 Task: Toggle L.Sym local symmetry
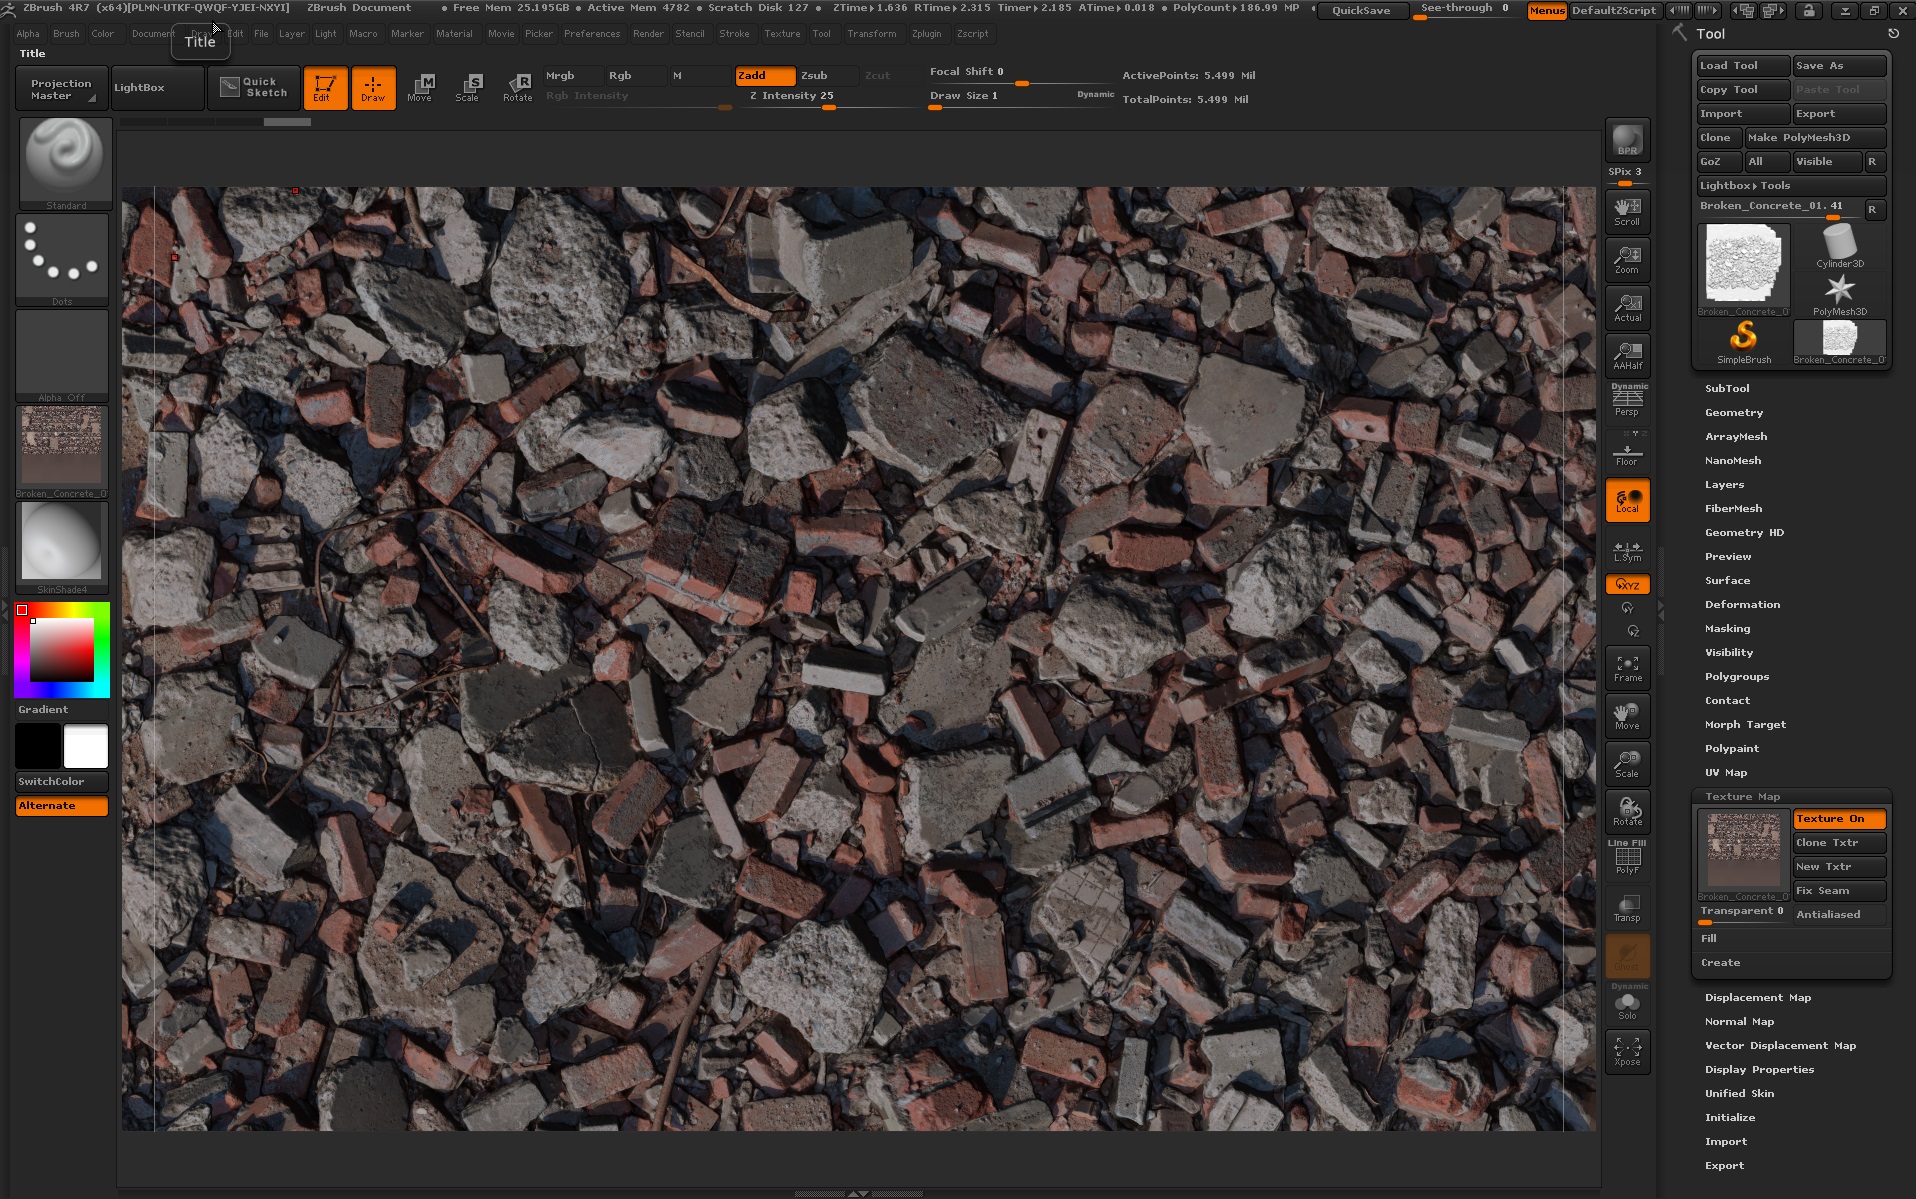(1627, 550)
